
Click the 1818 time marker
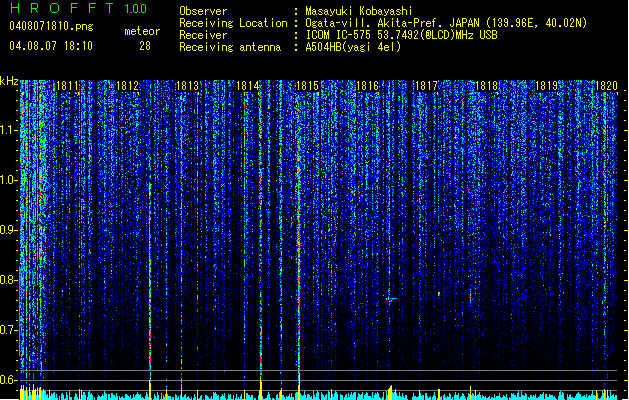click(486, 86)
